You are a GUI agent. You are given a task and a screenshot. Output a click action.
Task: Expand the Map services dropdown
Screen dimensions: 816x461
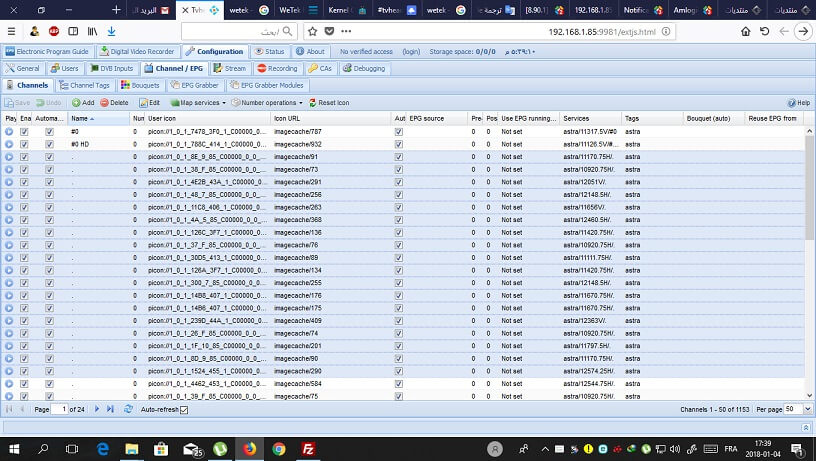pyautogui.click(x=195, y=103)
